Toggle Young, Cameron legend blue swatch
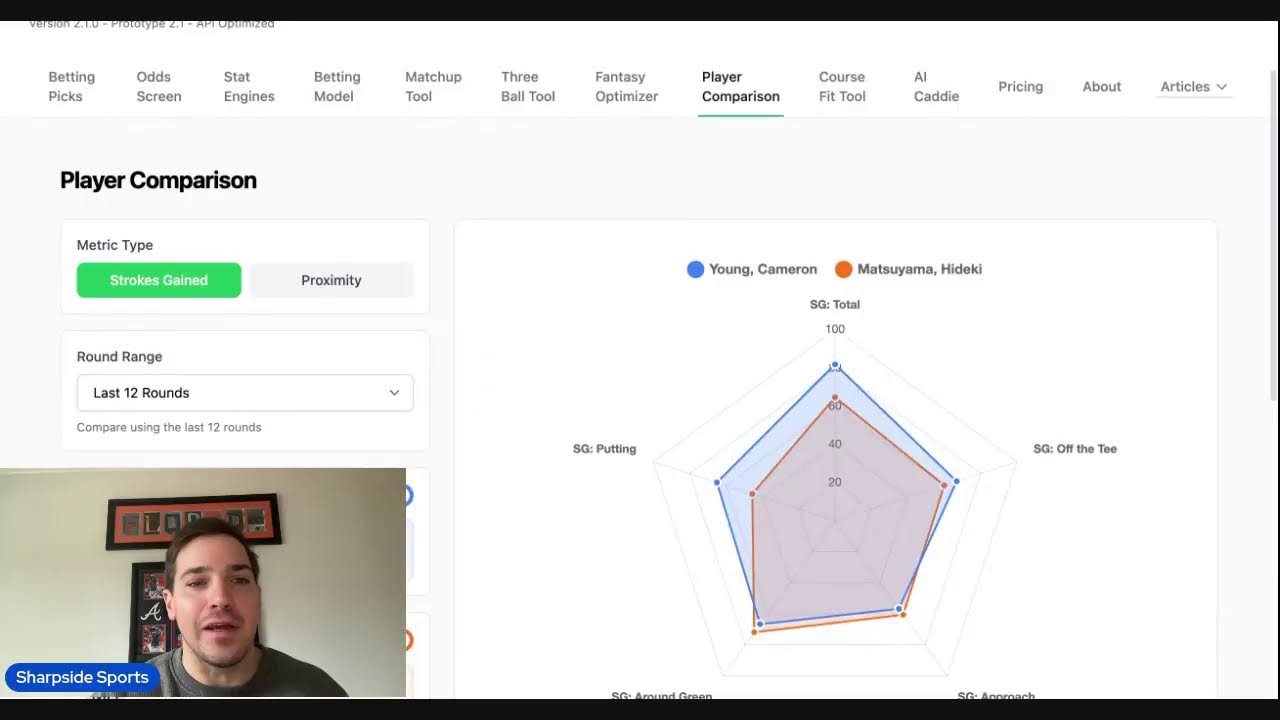 [x=695, y=269]
